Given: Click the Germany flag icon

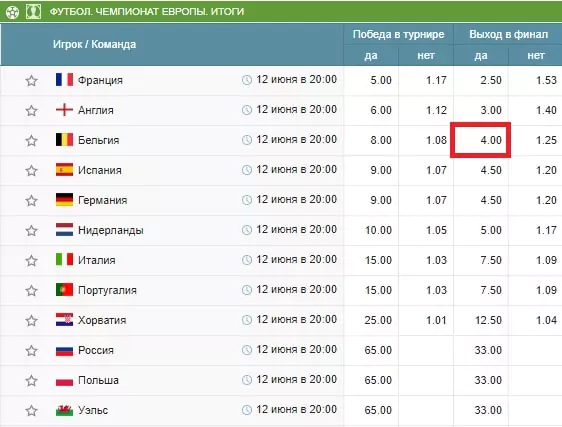Looking at the screenshot, I should [x=65, y=200].
